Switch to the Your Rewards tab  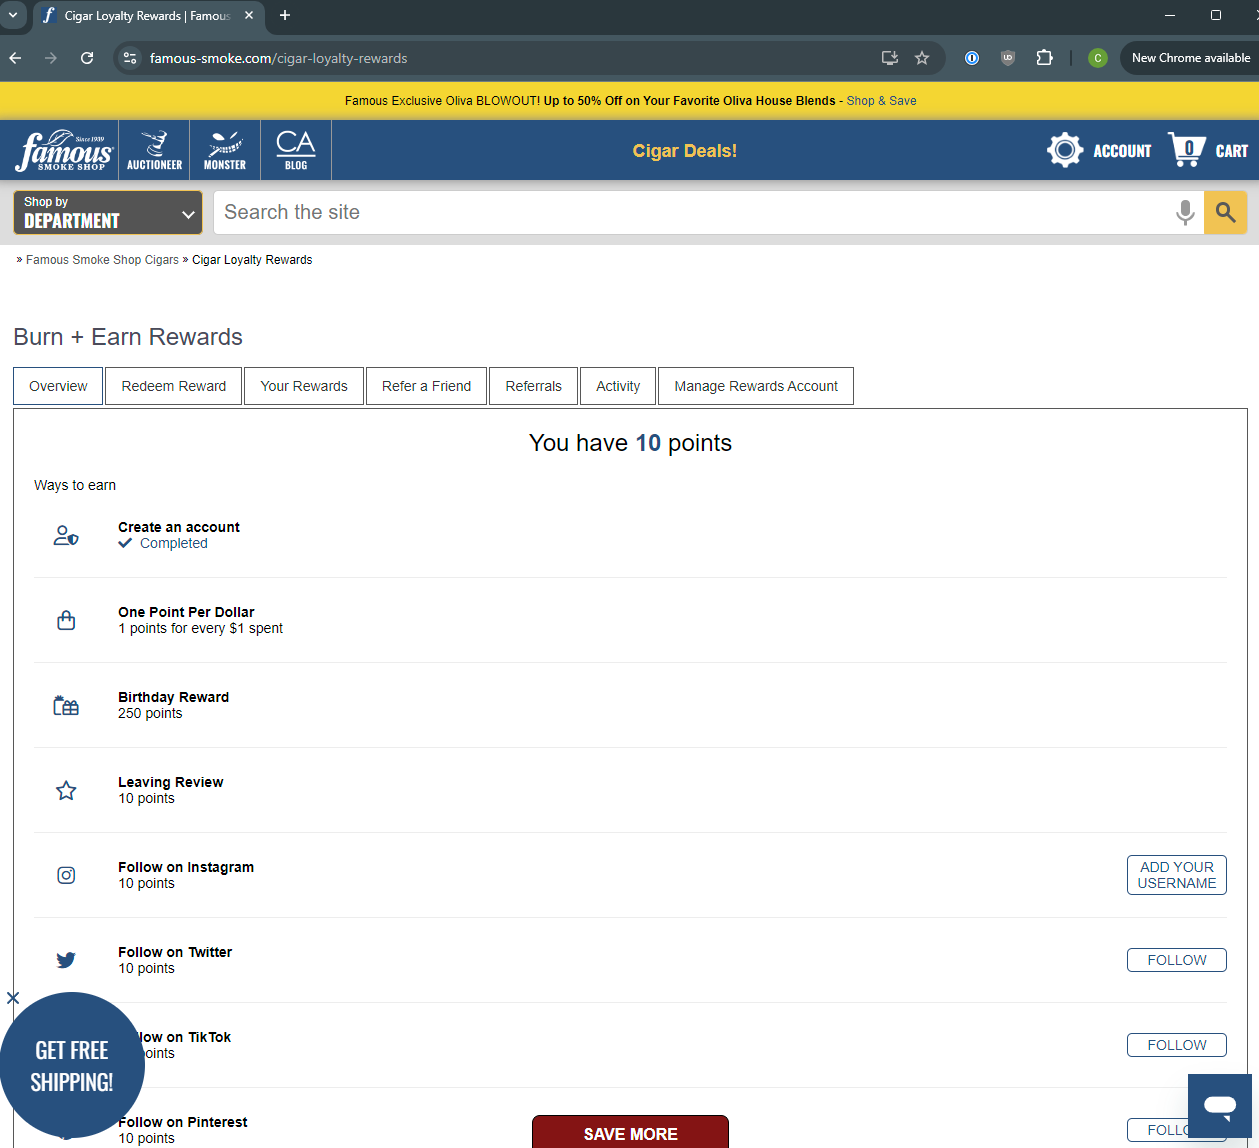(x=304, y=386)
